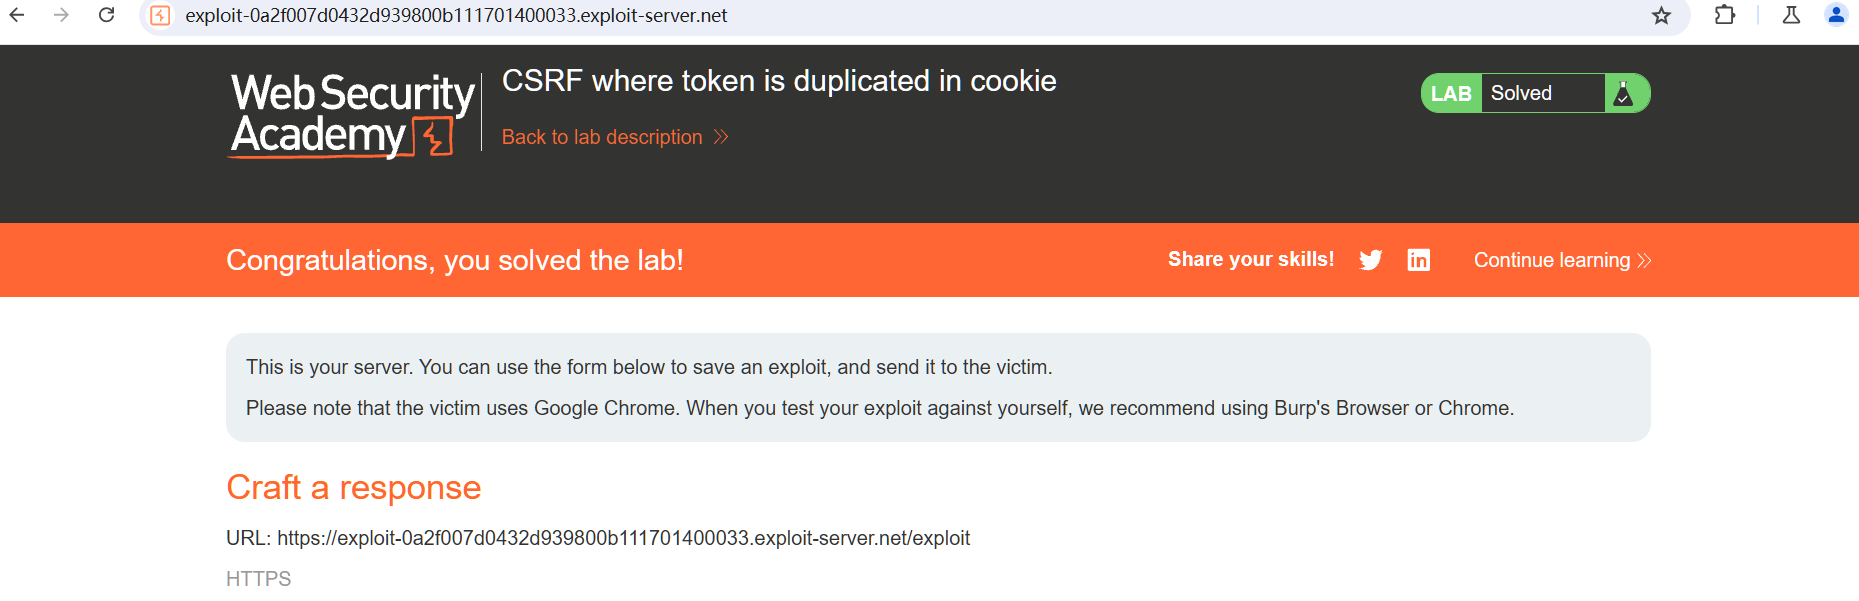Screen dimensions: 1859x601
Task: Focus the address bar URL
Action: [456, 16]
